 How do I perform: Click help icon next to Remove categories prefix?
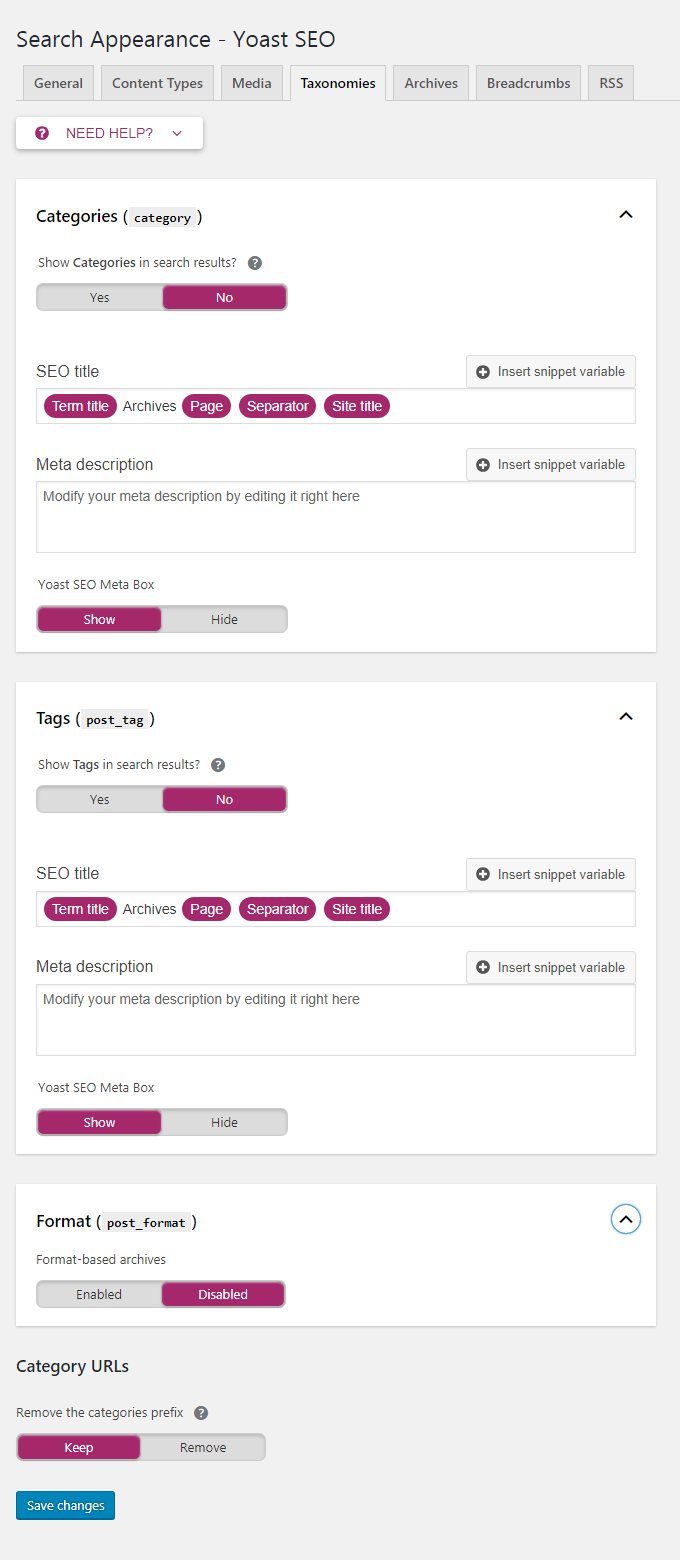click(201, 1413)
